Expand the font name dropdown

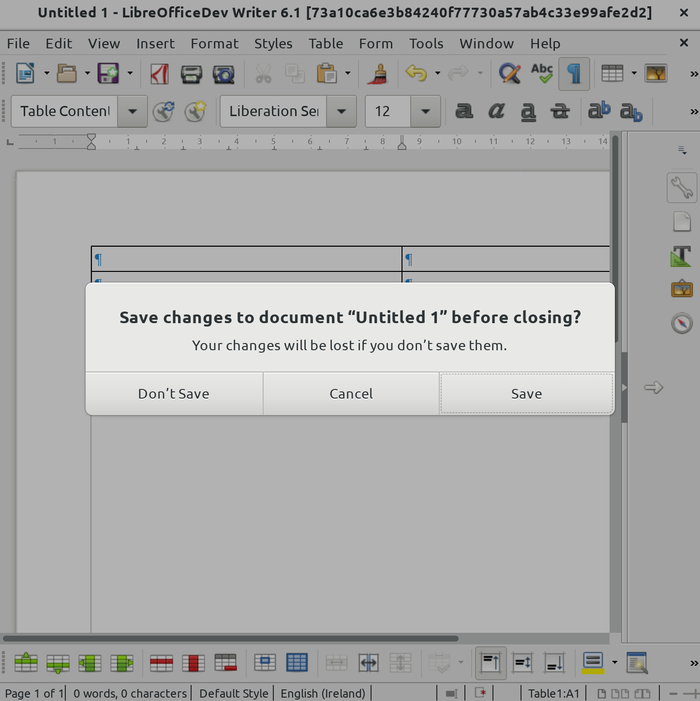point(342,111)
